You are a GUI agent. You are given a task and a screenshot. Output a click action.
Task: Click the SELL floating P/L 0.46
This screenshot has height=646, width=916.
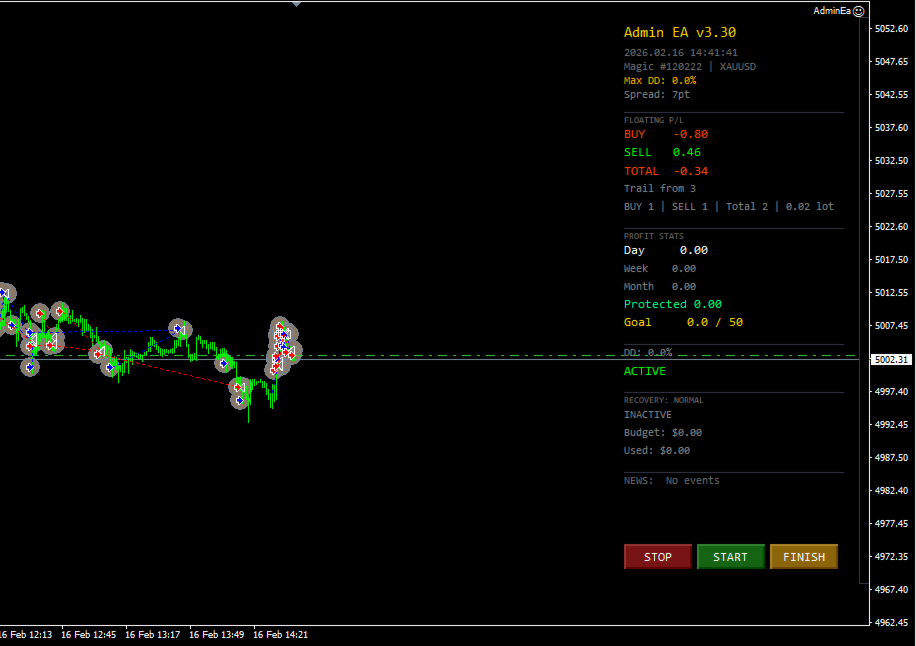coord(662,152)
